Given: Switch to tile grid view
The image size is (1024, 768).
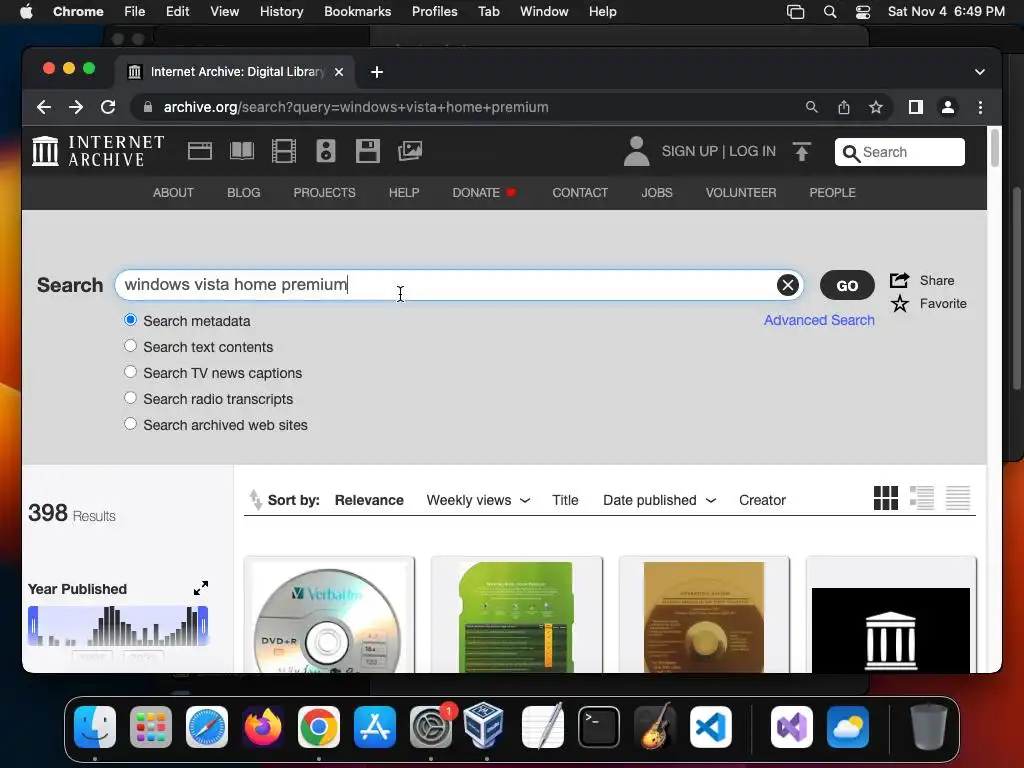Looking at the screenshot, I should tap(886, 498).
